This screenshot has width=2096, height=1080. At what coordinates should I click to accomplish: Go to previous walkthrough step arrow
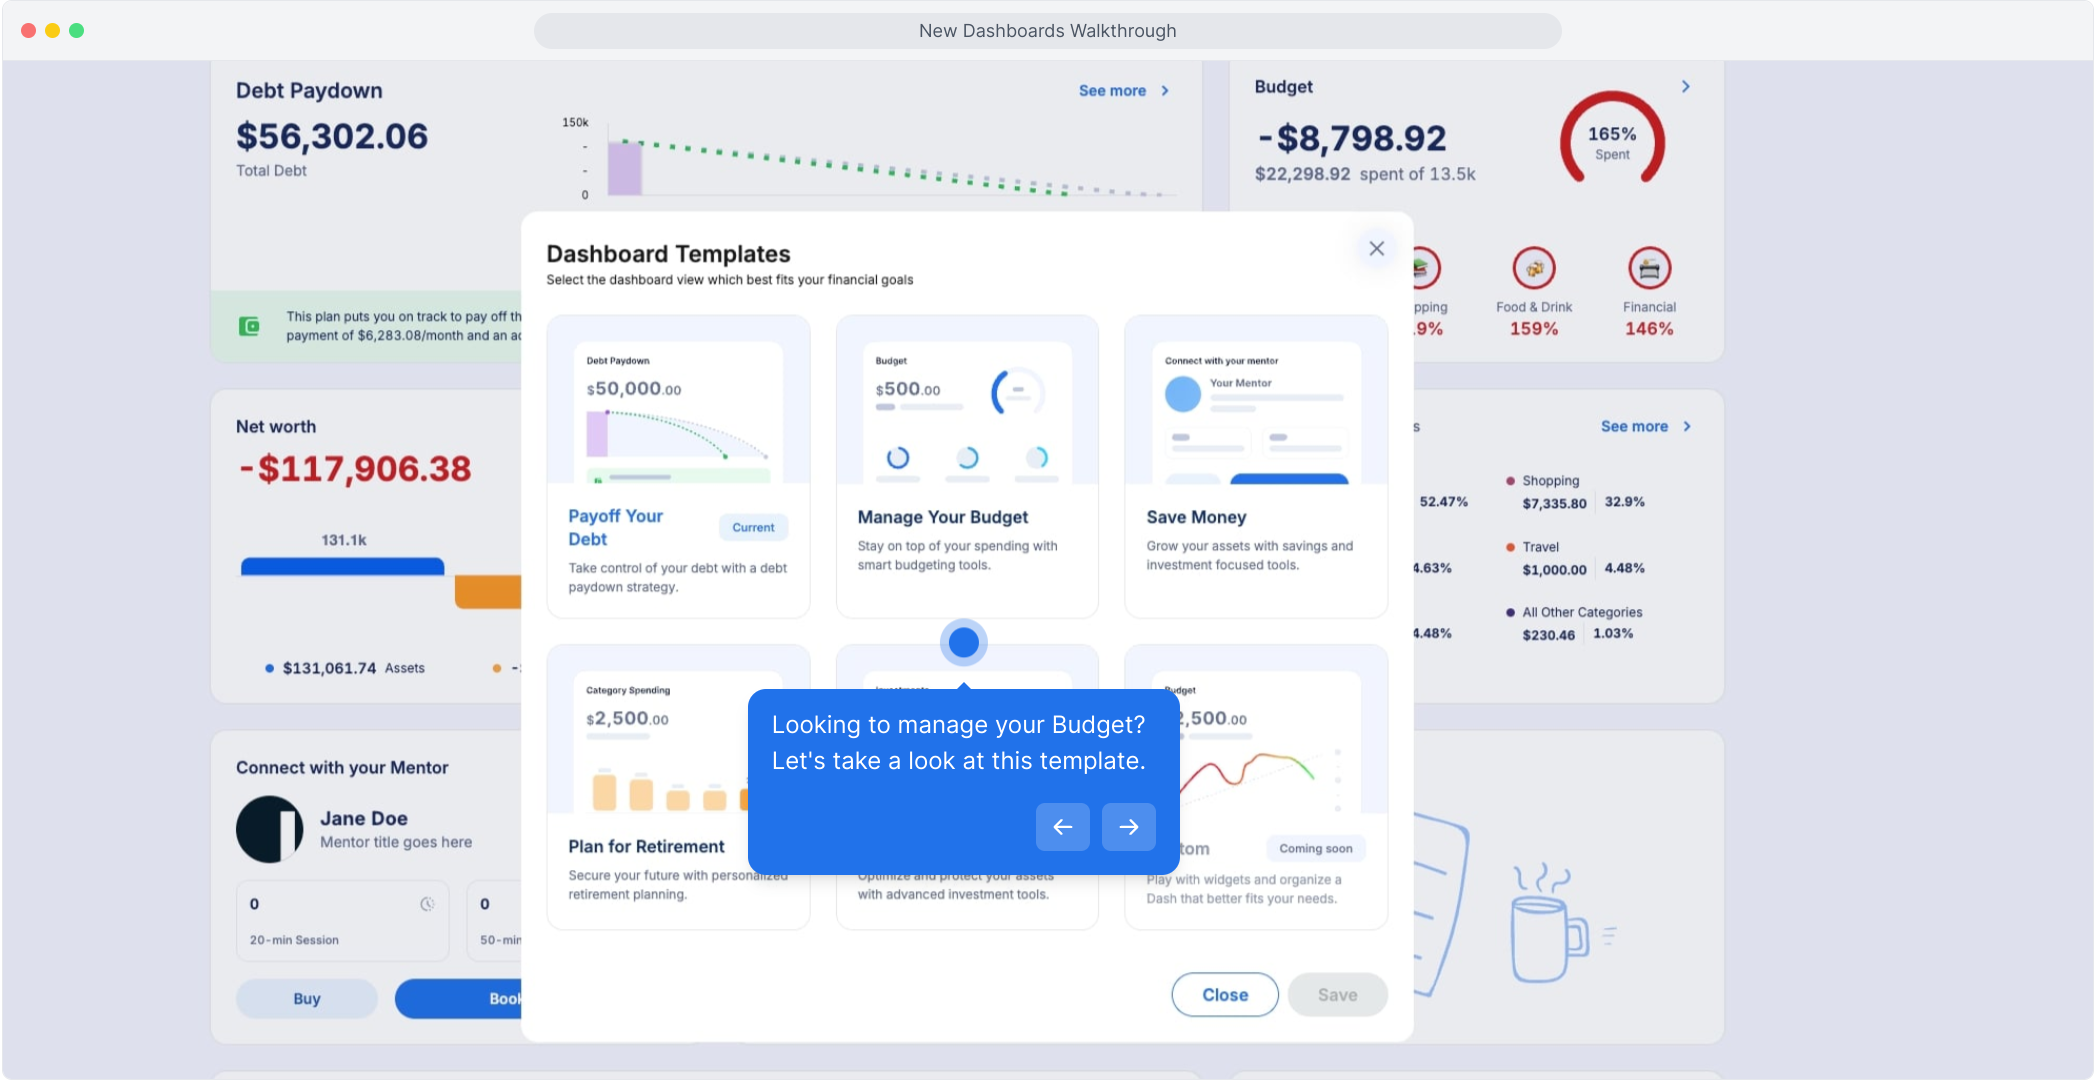click(1062, 827)
